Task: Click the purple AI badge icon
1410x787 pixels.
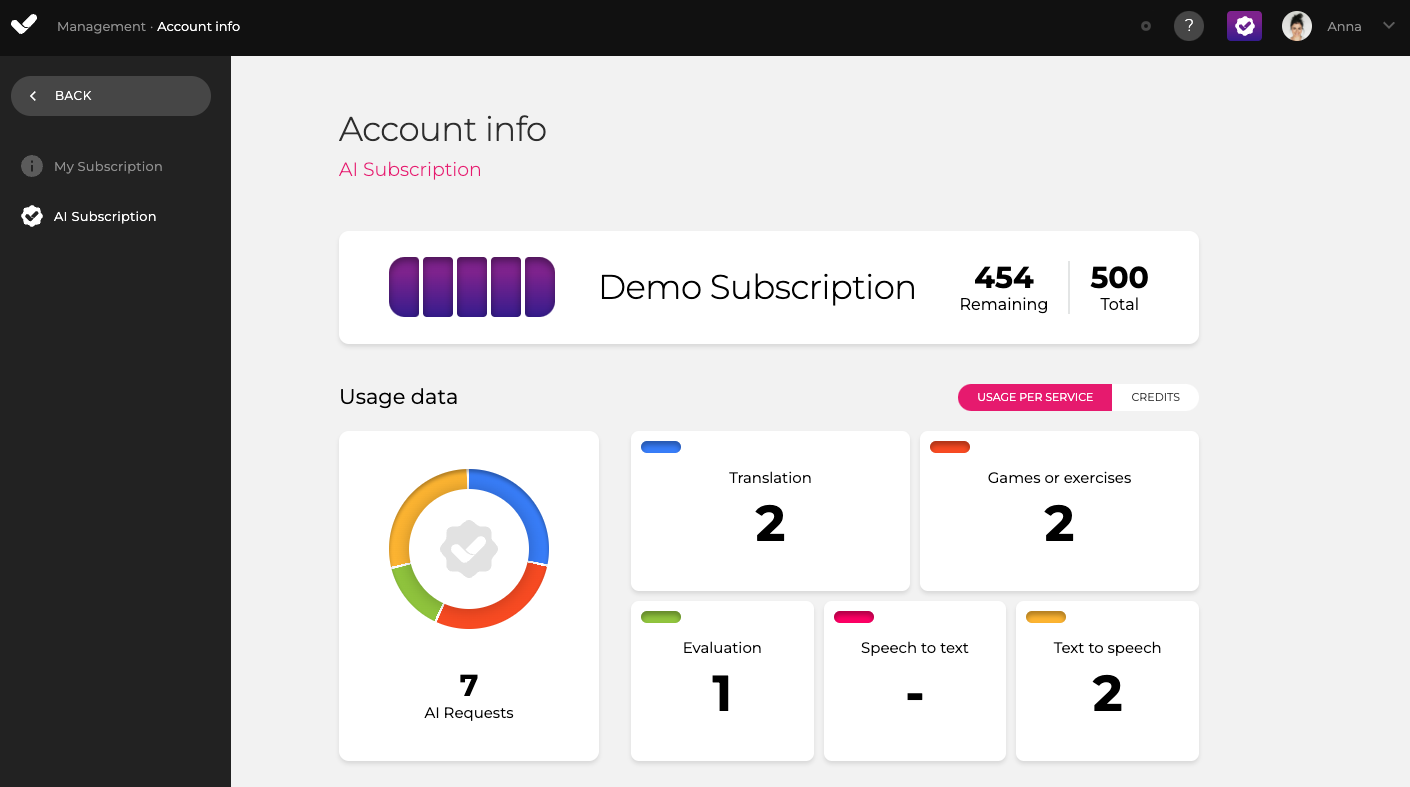Action: (1244, 26)
